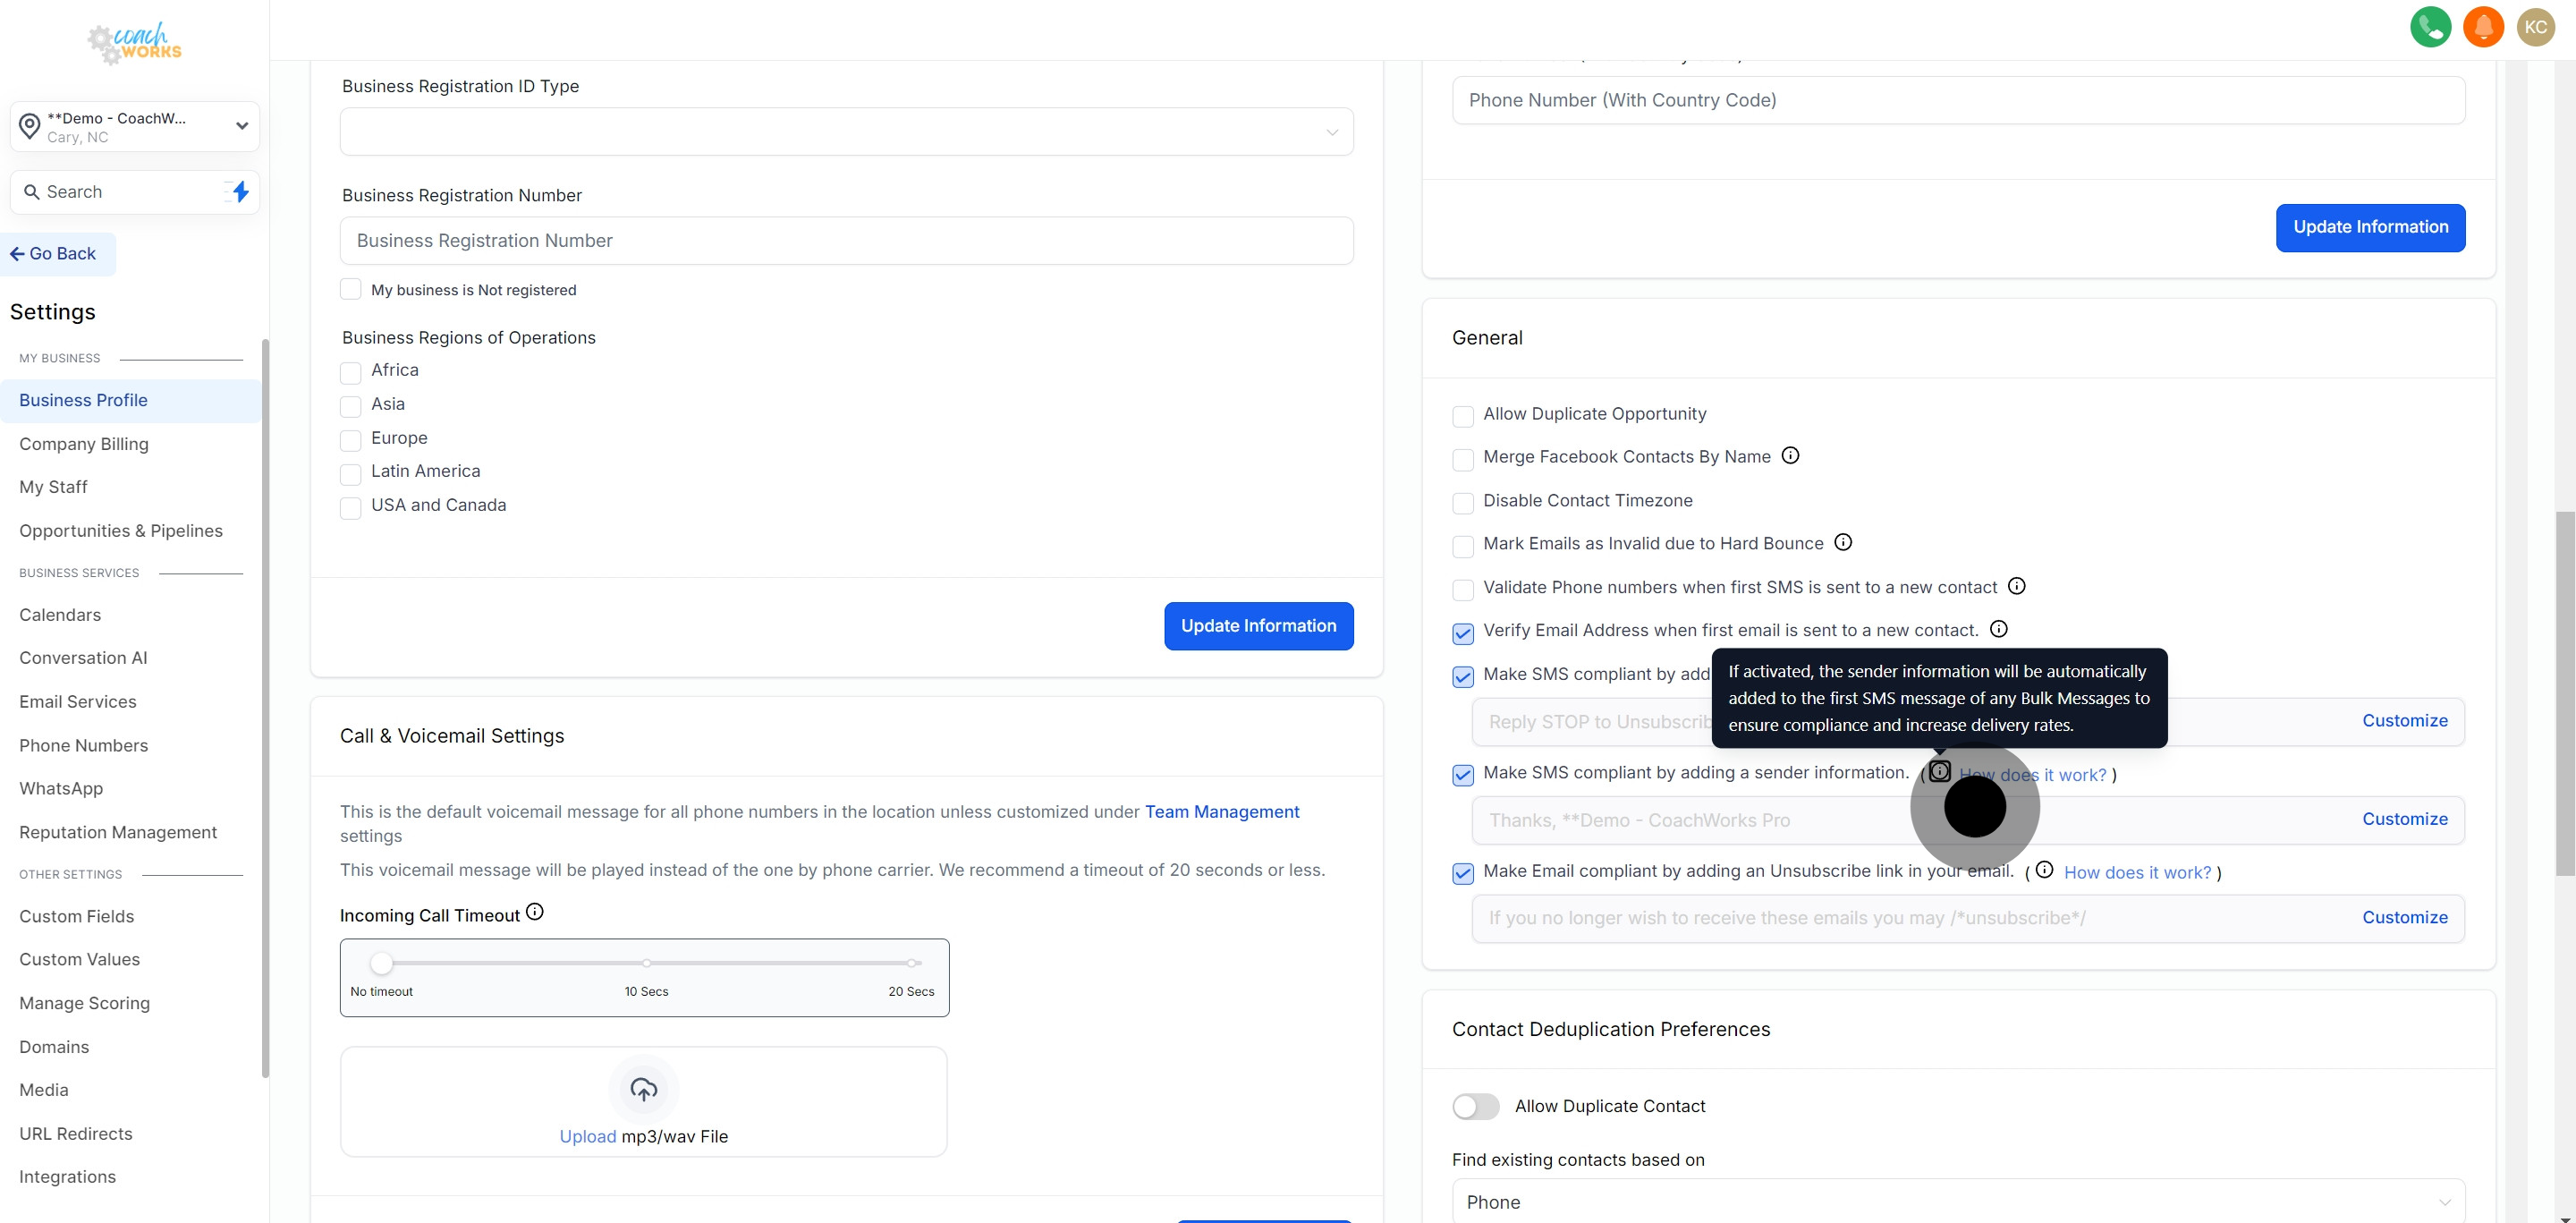Open the Team Management link
Image resolution: width=2576 pixels, height=1223 pixels.
[1221, 812]
